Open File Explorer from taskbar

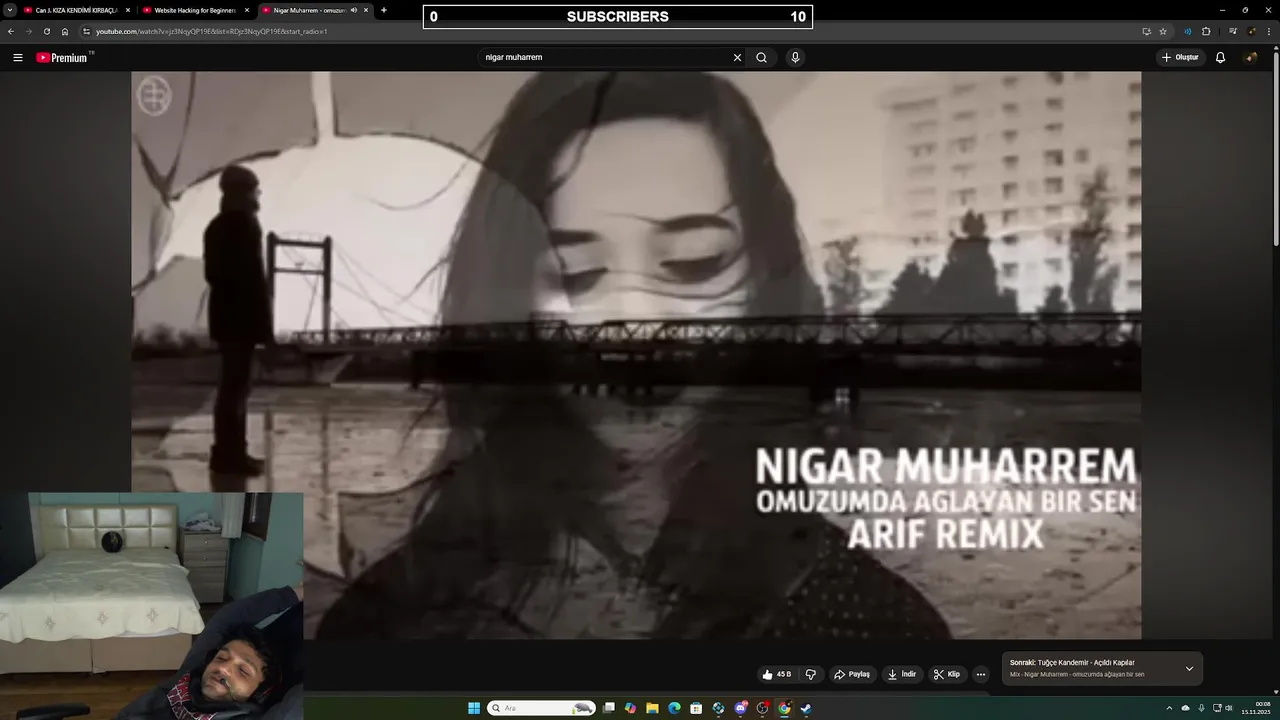652,708
